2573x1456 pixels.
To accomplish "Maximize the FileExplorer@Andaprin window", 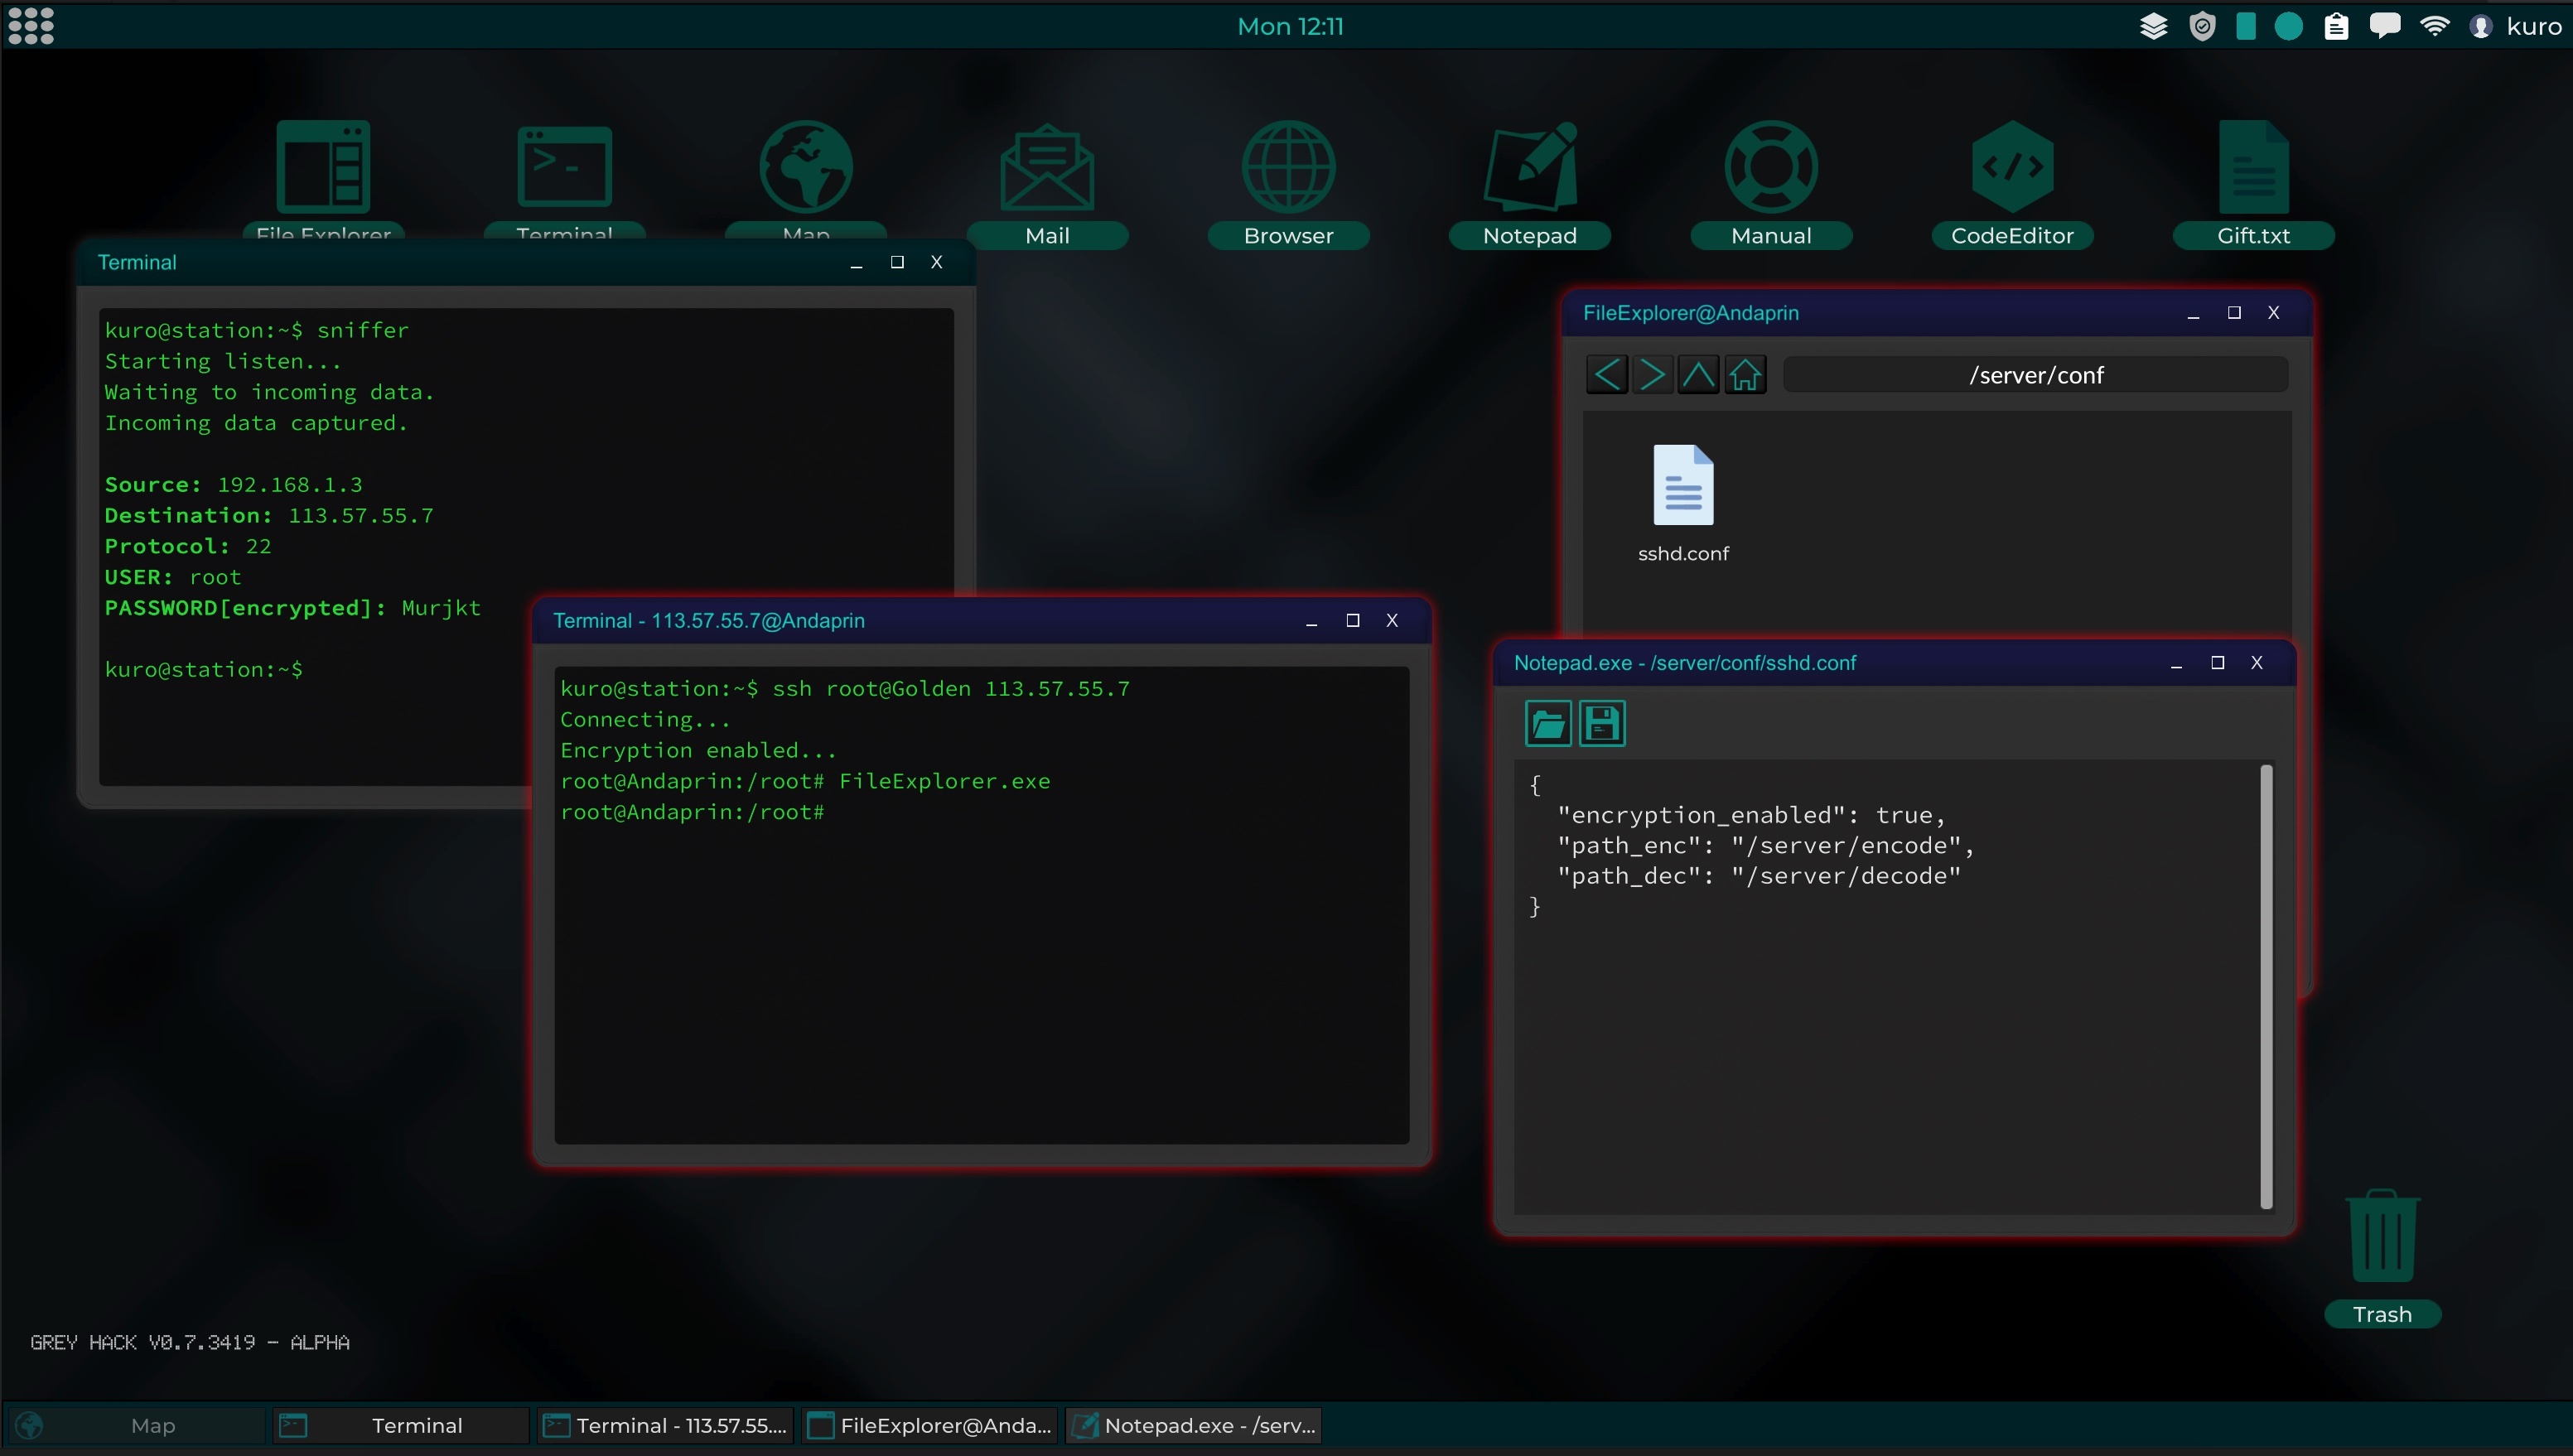I will pyautogui.click(x=2234, y=313).
